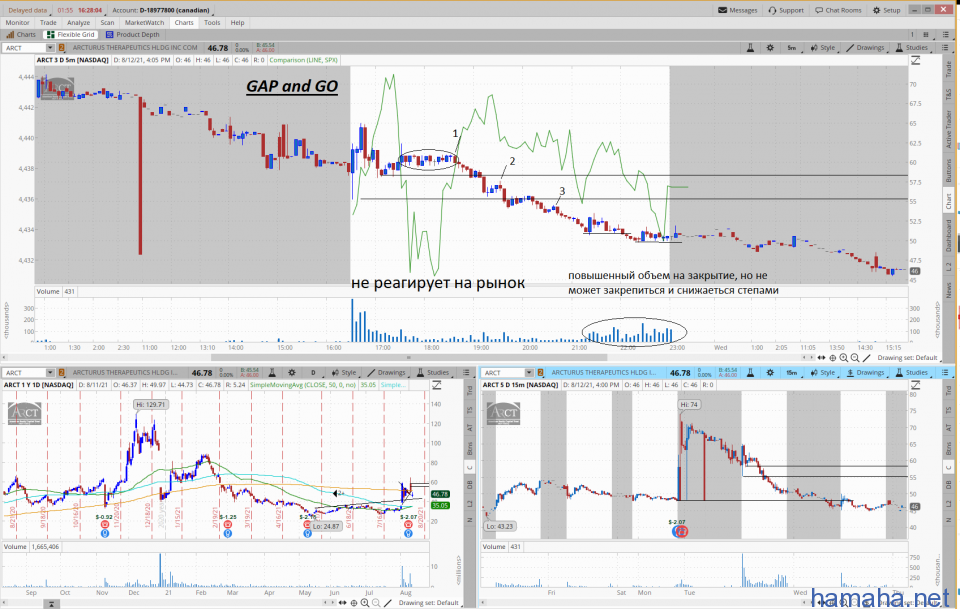Open the Drawings menu in the daily chart
The height and width of the screenshot is (609, 960).
click(x=386, y=373)
